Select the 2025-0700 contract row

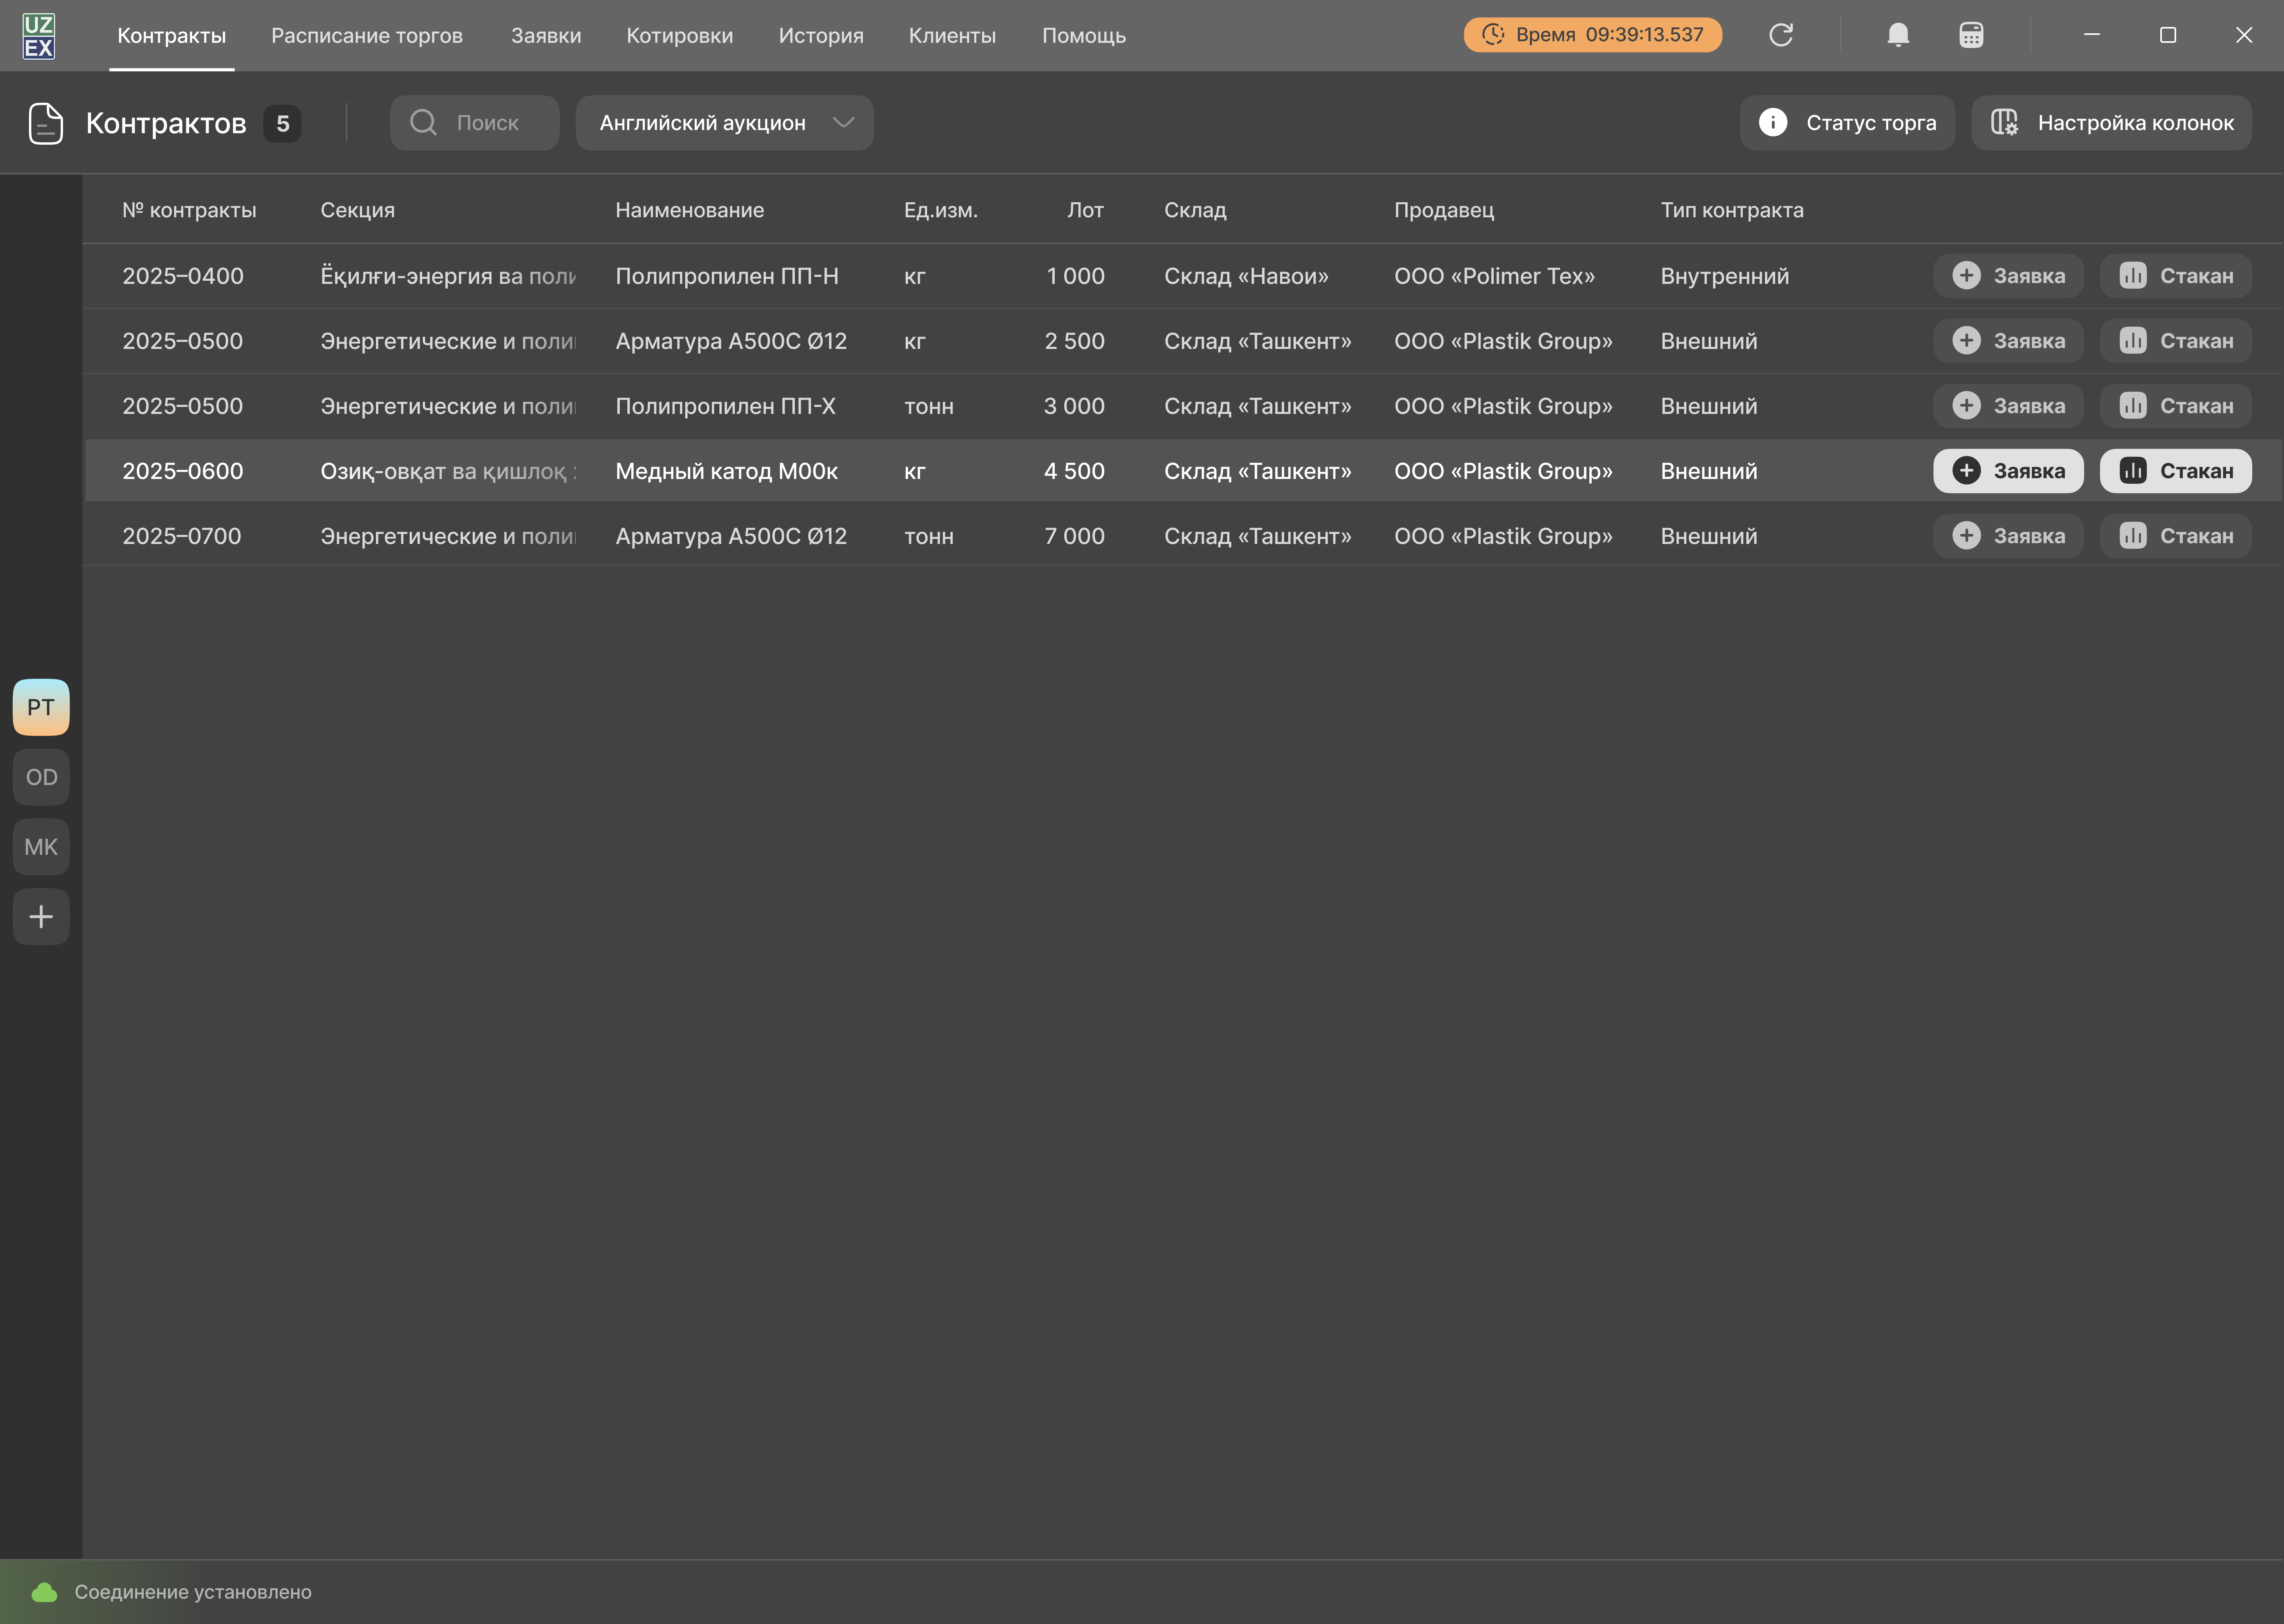[x=1183, y=536]
